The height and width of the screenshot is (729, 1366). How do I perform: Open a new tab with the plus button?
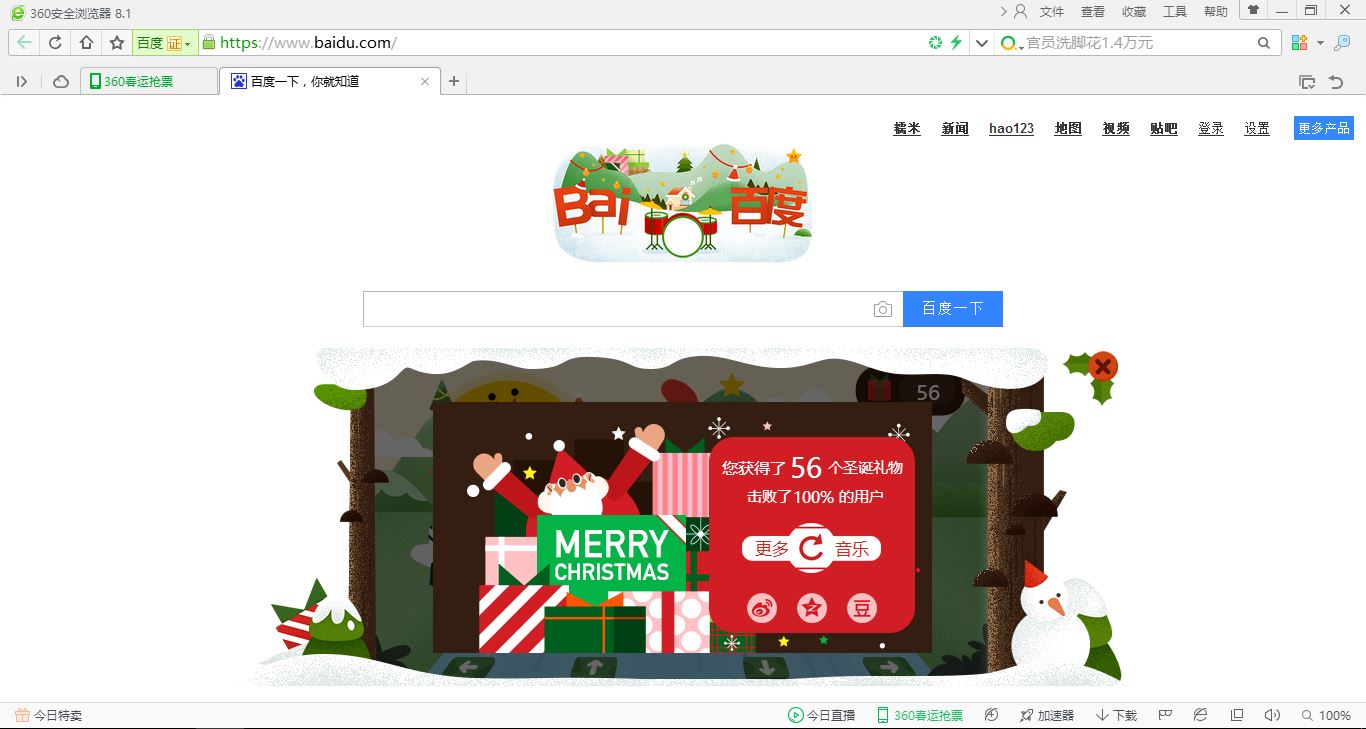[454, 82]
